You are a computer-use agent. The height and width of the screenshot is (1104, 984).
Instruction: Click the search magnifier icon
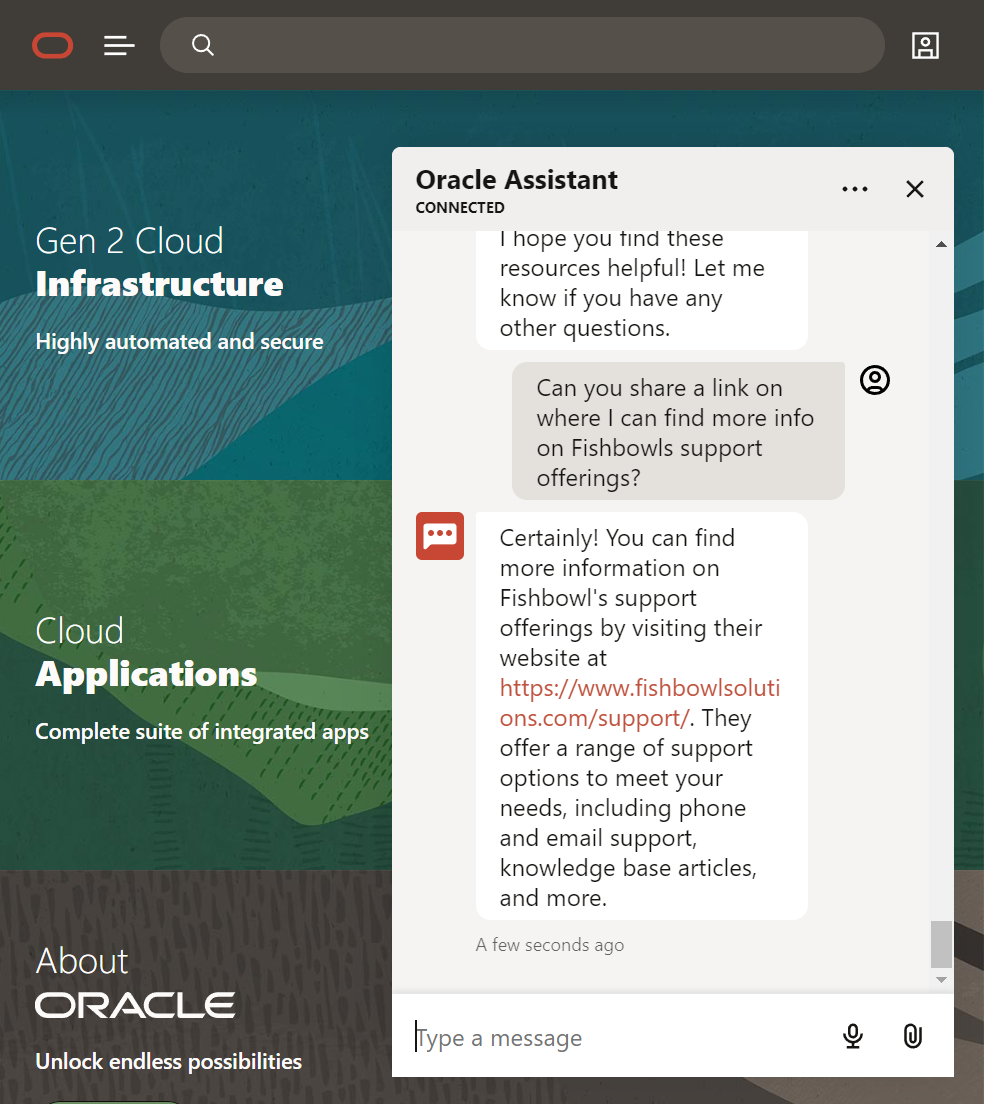pos(203,45)
